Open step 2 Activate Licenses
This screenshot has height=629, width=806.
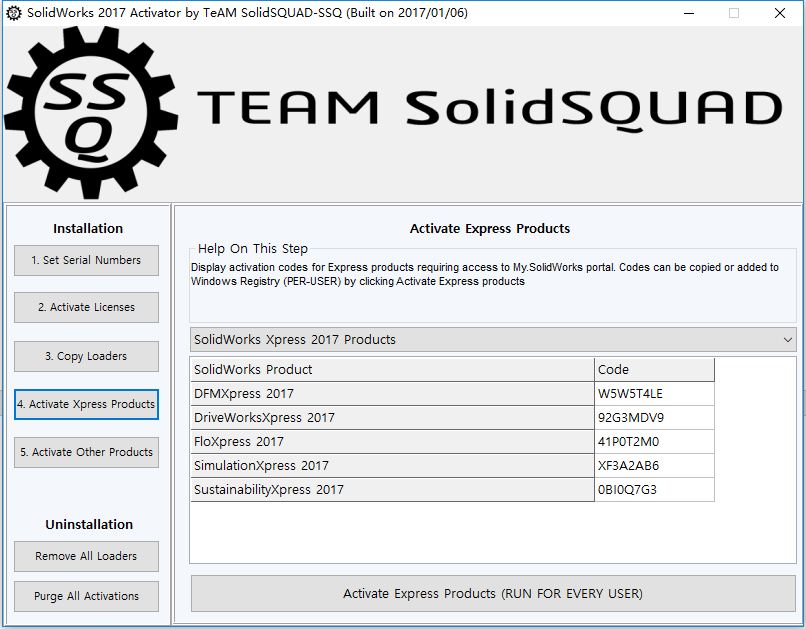86,307
